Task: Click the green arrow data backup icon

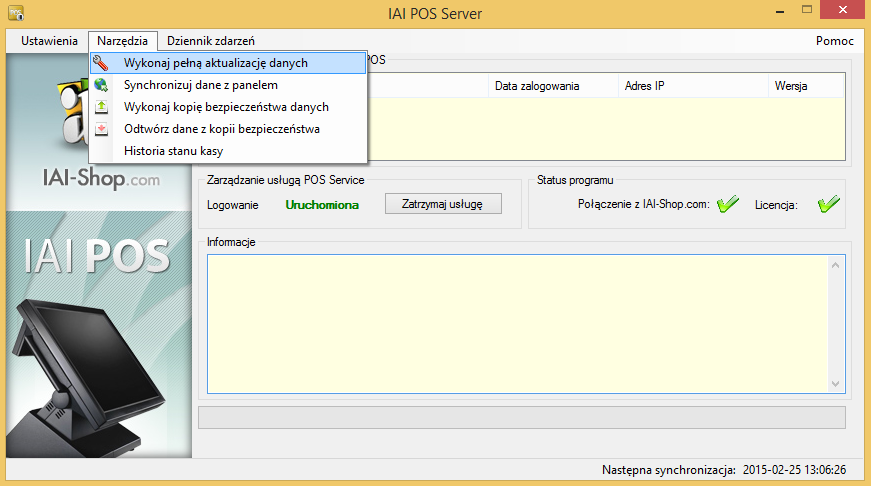Action: [101, 107]
